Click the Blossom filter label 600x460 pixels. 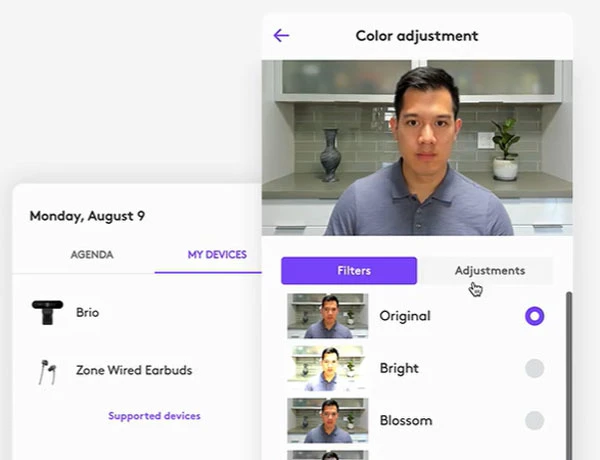[x=406, y=421]
